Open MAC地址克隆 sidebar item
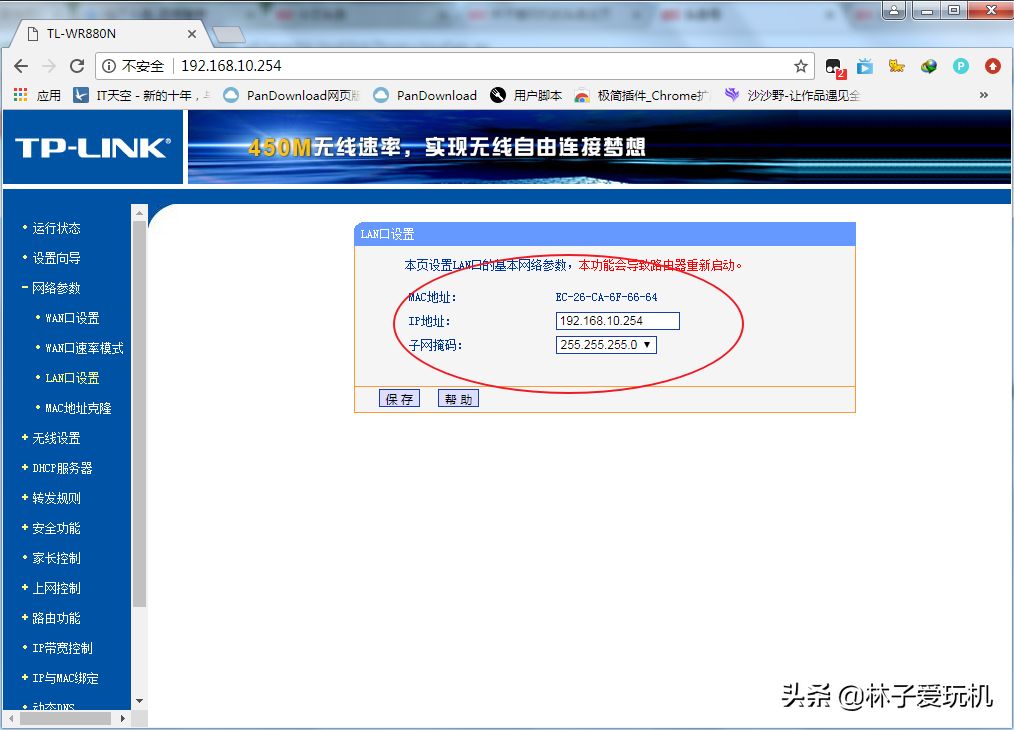Screen dimensions: 1014x730 78,408
